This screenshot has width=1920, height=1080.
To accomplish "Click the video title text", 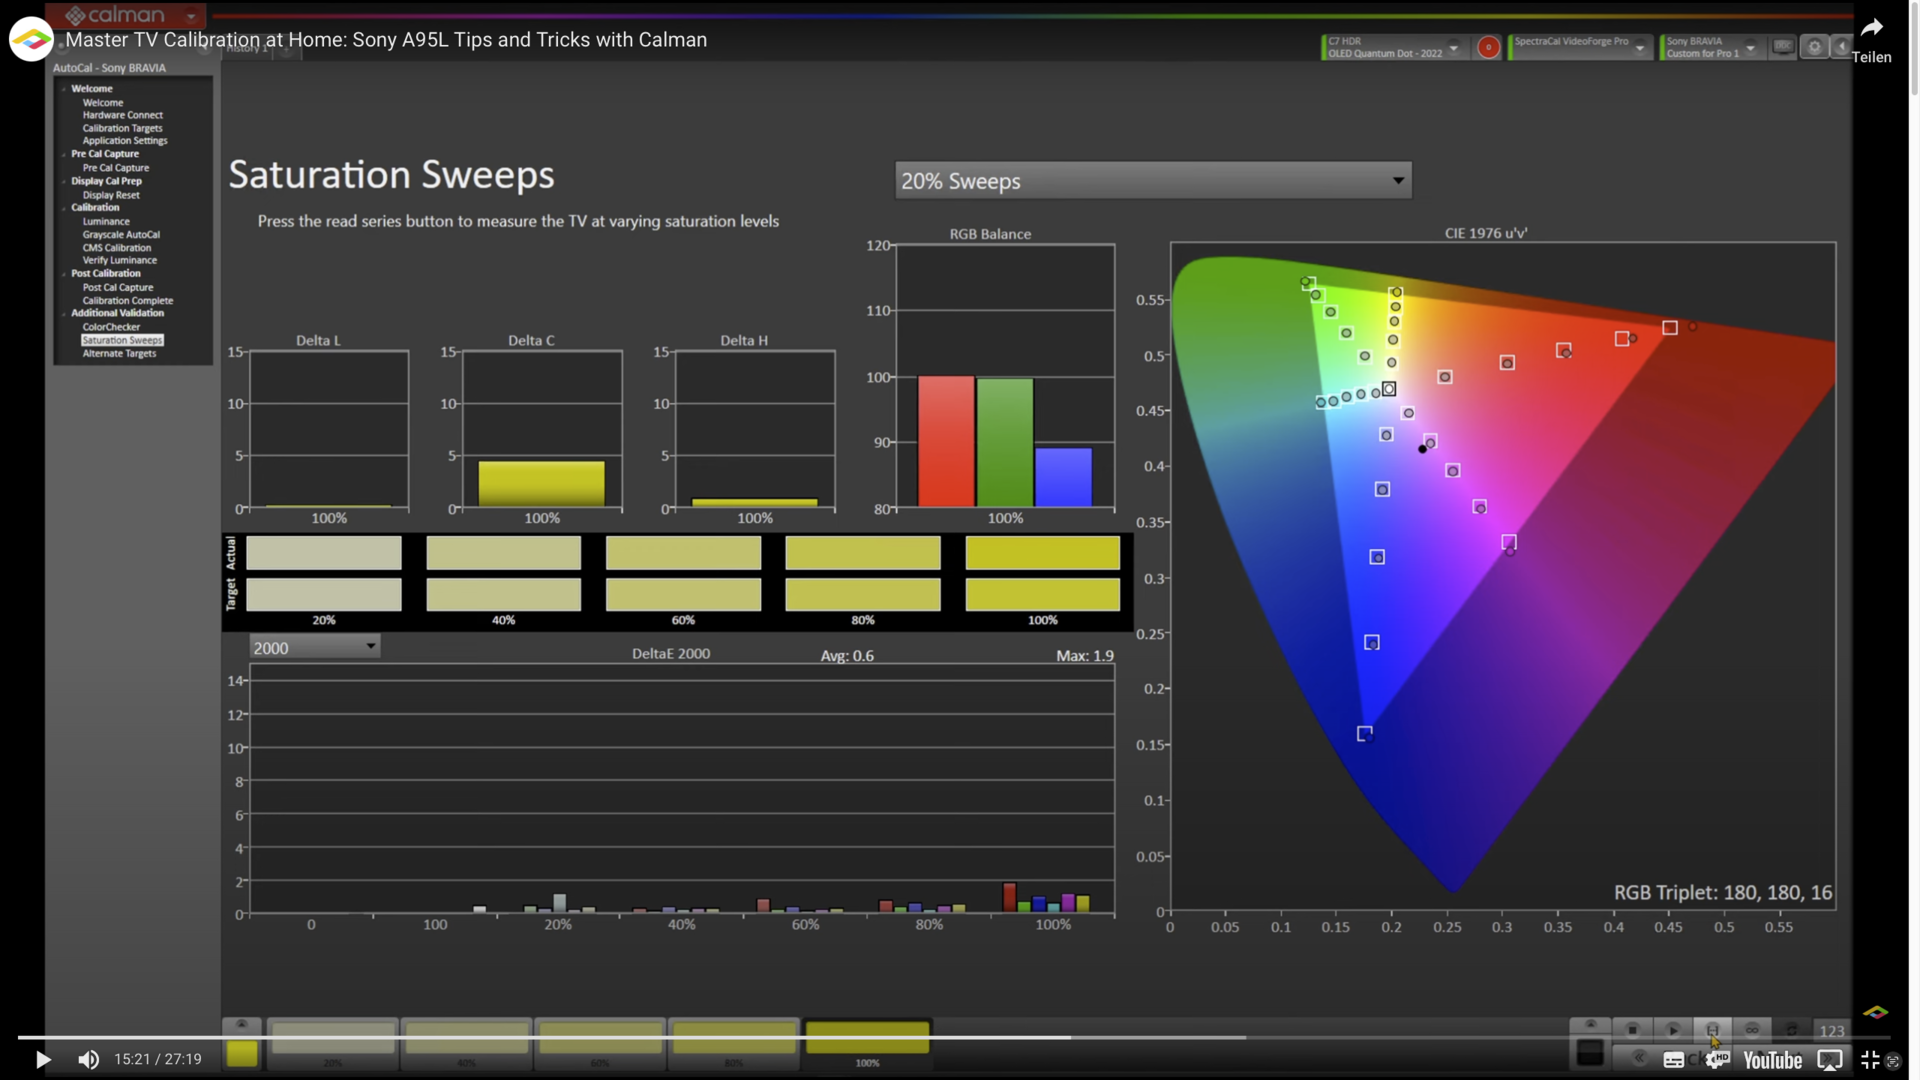I will [386, 40].
